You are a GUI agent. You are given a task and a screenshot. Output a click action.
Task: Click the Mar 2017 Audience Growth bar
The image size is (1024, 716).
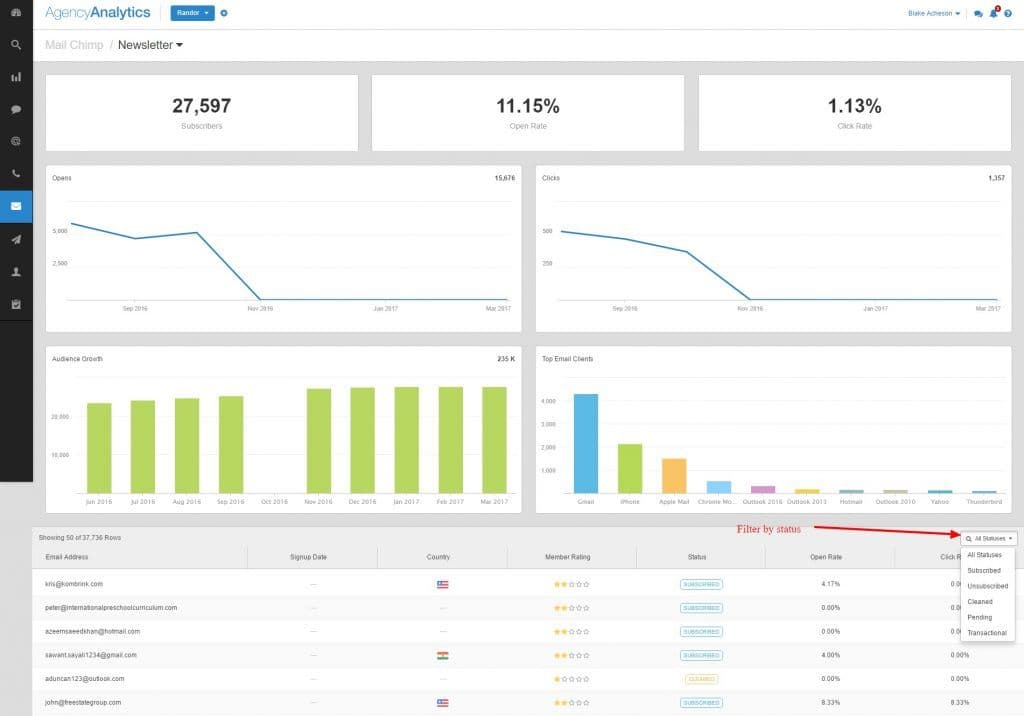point(494,440)
